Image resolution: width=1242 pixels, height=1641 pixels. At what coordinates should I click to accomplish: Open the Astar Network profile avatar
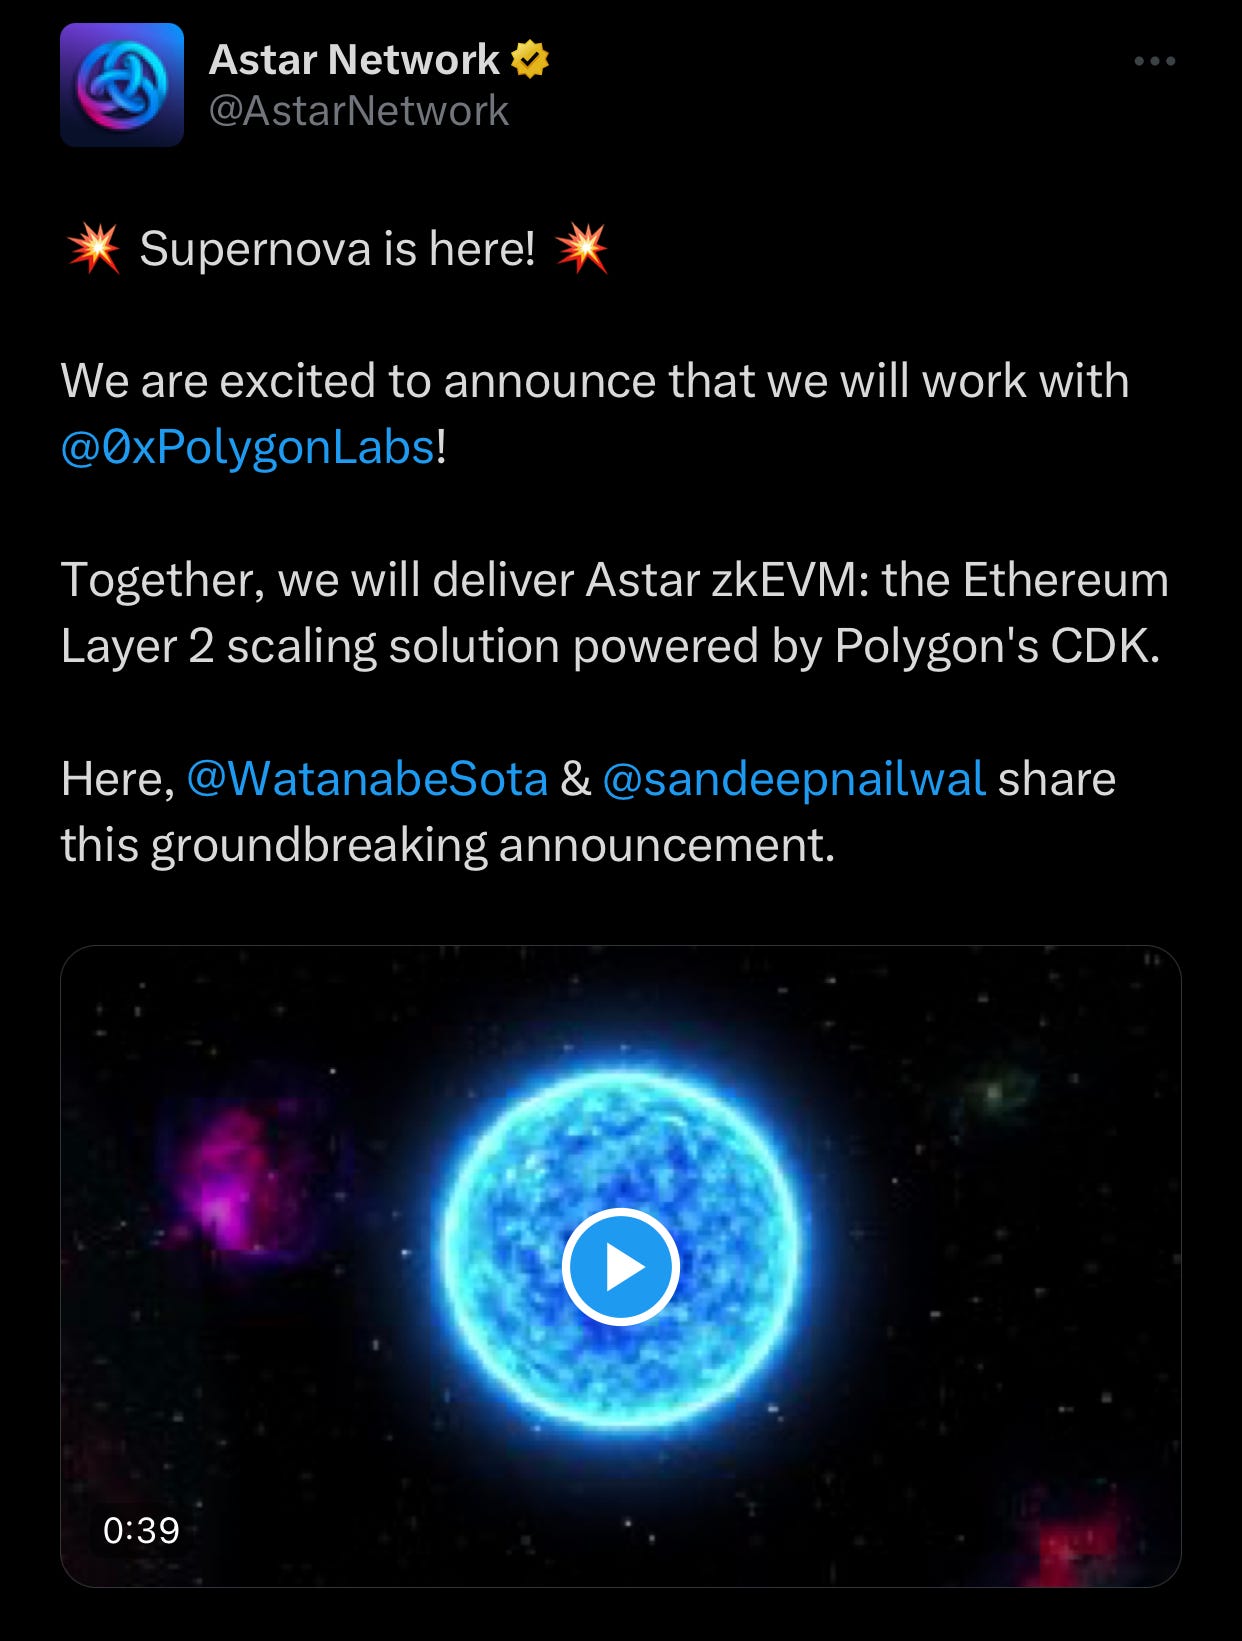[x=122, y=85]
